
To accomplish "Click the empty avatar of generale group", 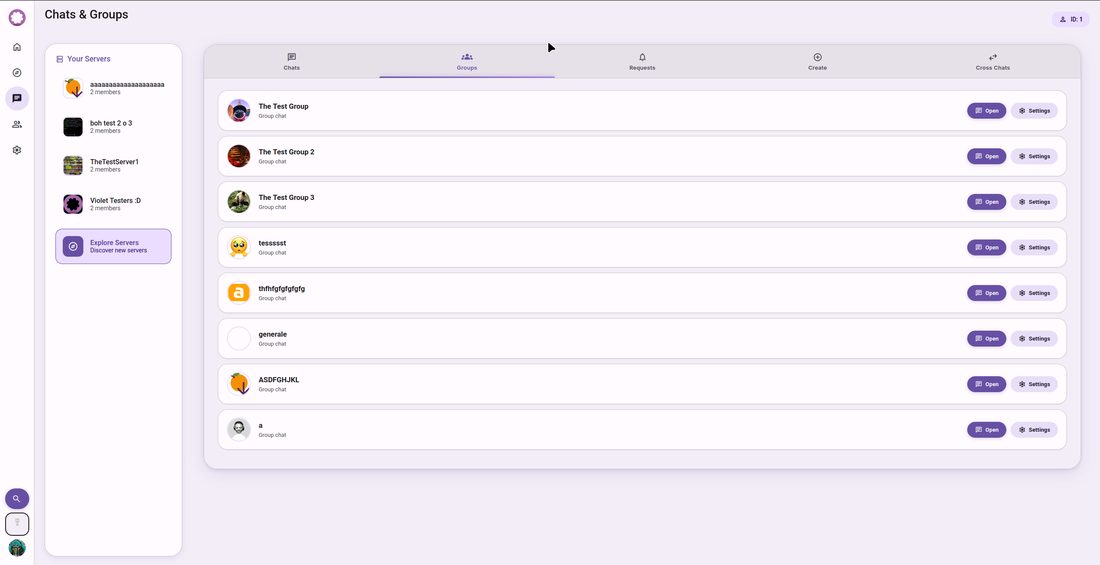I will point(239,339).
